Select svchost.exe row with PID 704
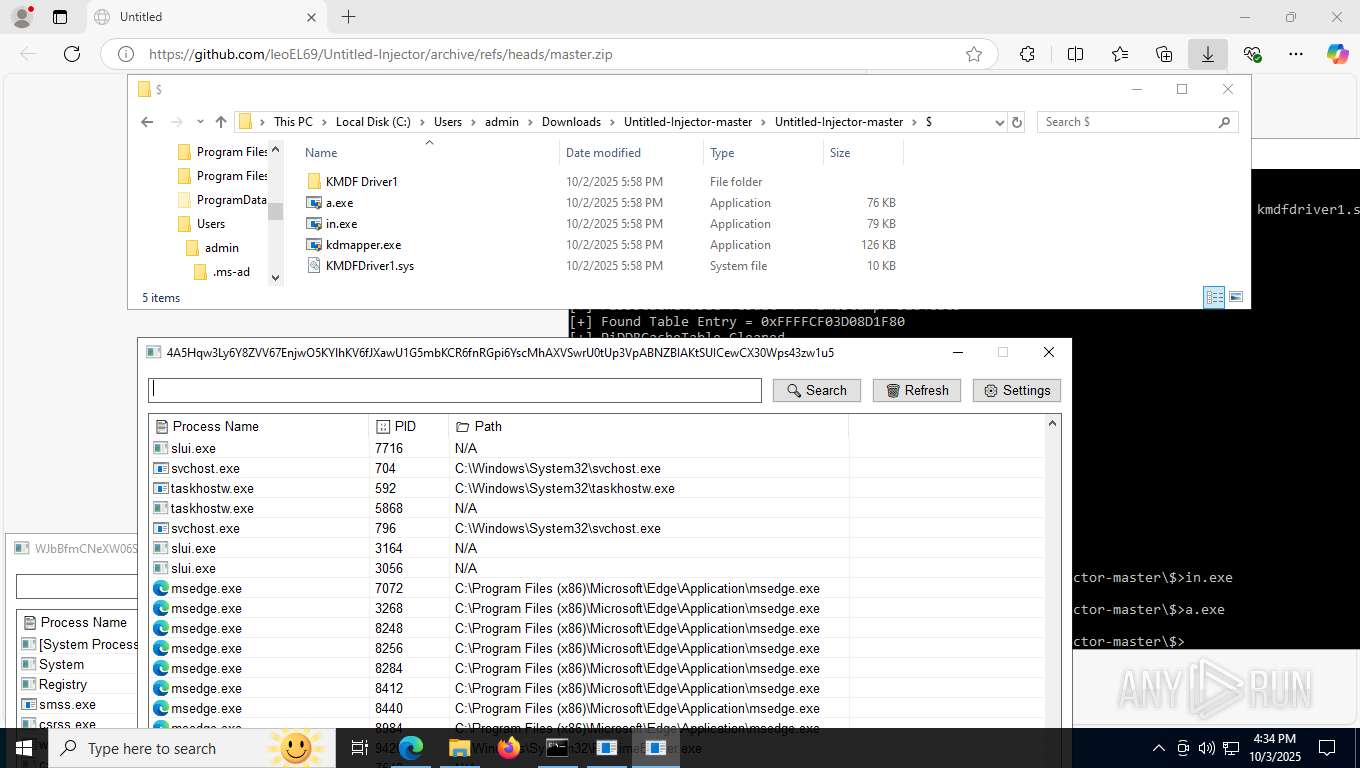The width and height of the screenshot is (1360, 768). tap(596, 468)
